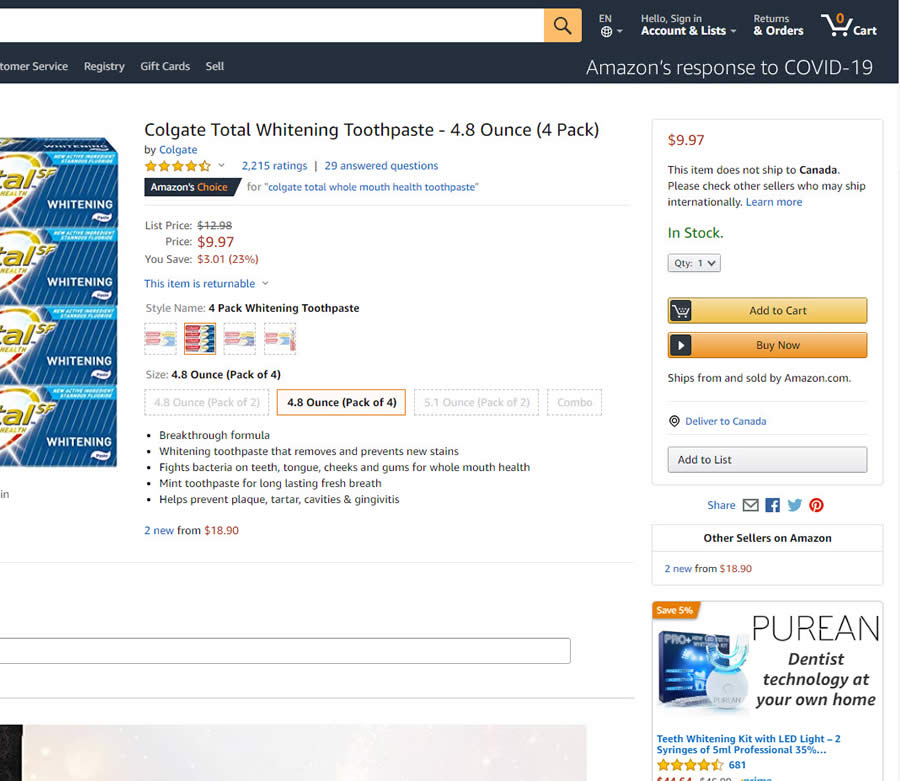The image size is (900, 781).
Task: Click the globe language icon
Action: click(606, 32)
